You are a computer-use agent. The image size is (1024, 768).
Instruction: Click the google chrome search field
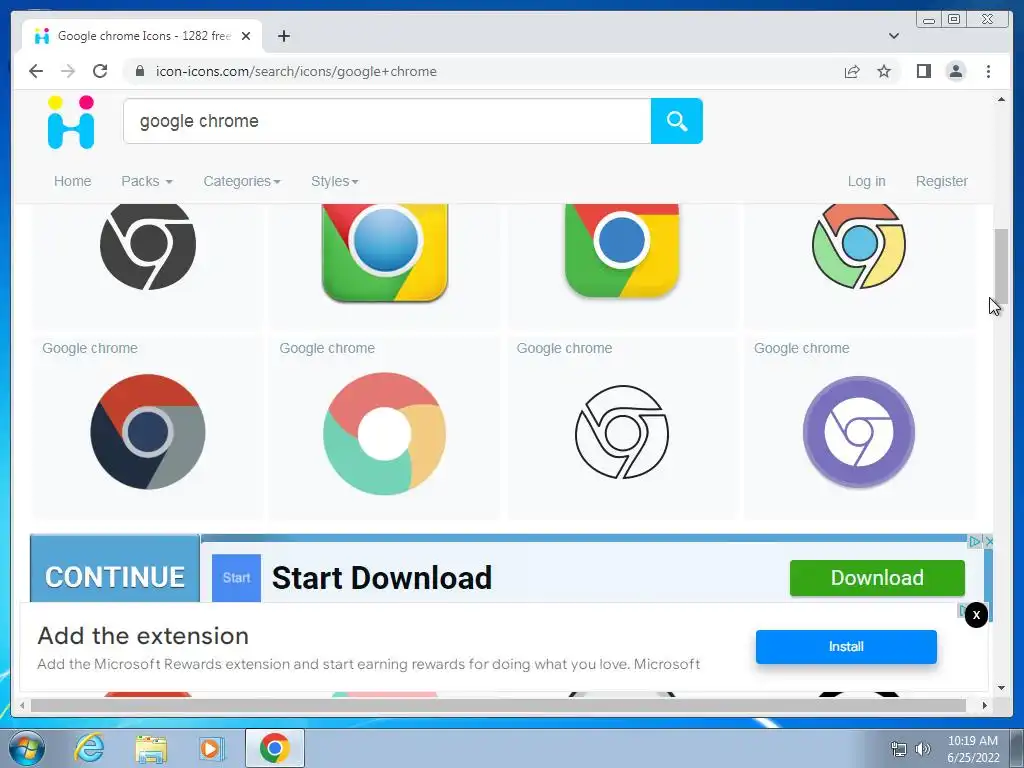(387, 121)
